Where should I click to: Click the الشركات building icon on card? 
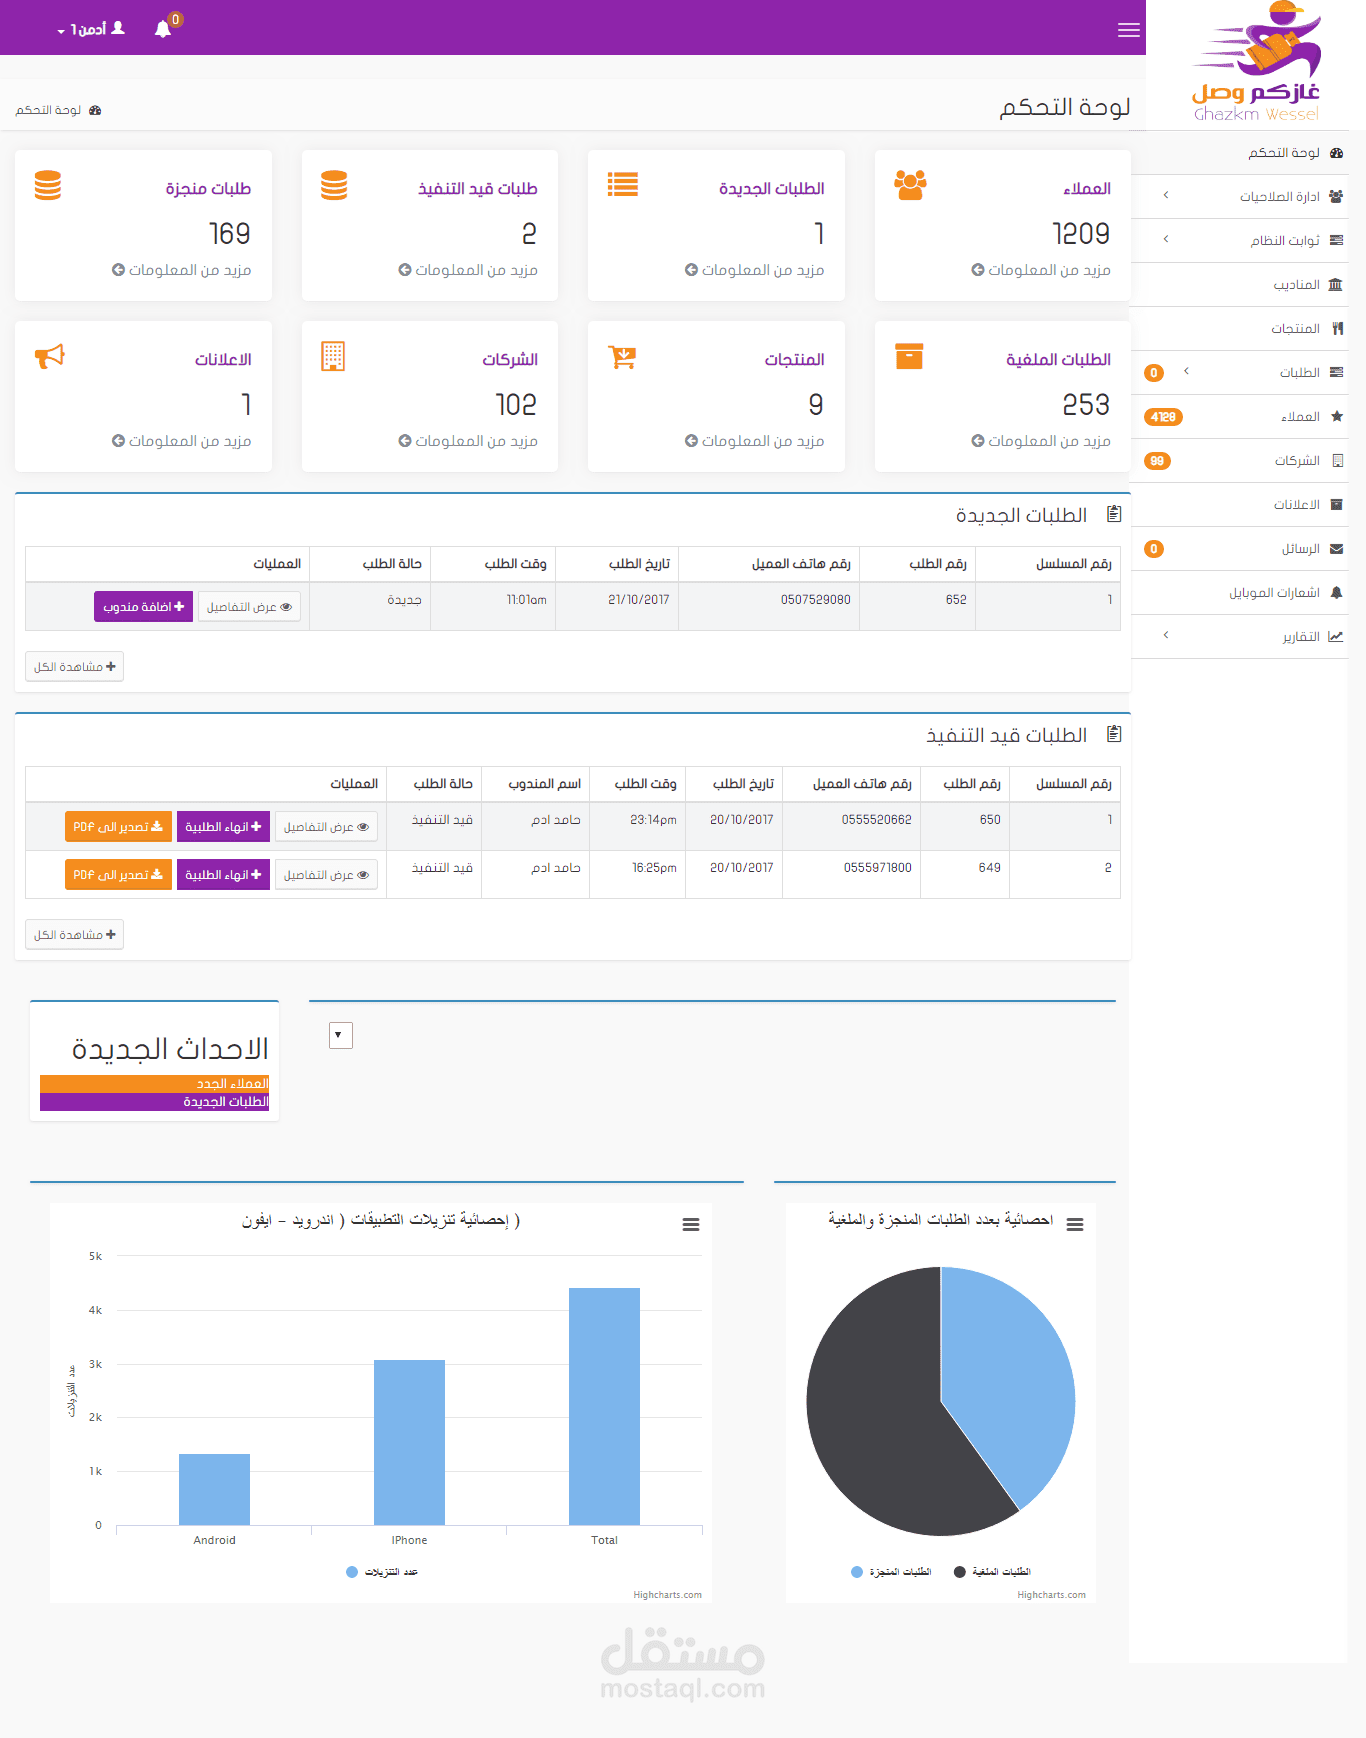coord(333,356)
